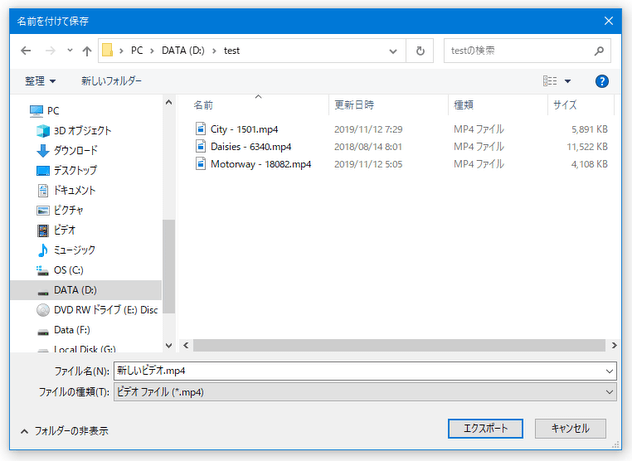Select file name Motorway - 18082.mp4
632x461 pixels.
tap(261, 164)
